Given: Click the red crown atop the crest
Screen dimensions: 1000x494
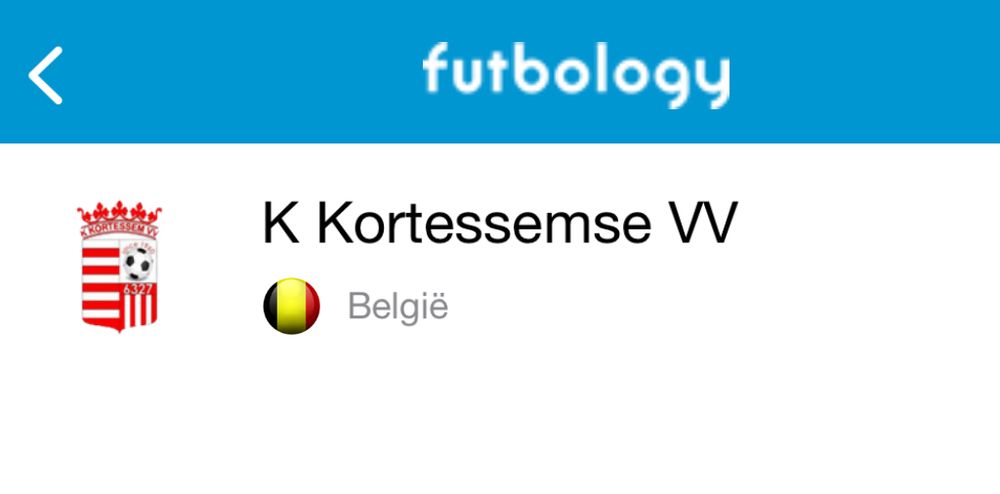Looking at the screenshot, I should click(119, 211).
